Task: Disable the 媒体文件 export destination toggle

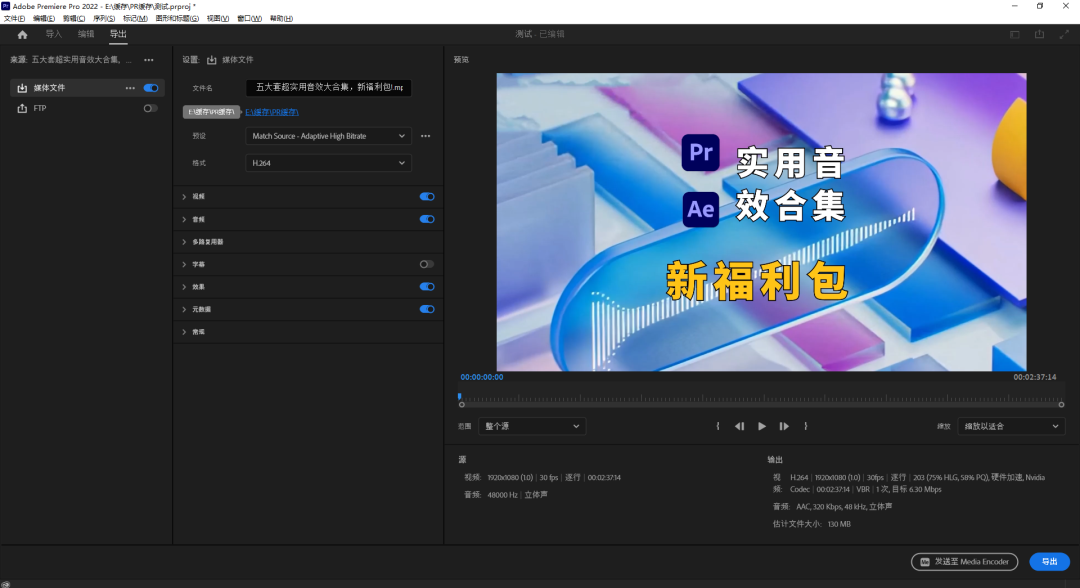Action: click(151, 88)
